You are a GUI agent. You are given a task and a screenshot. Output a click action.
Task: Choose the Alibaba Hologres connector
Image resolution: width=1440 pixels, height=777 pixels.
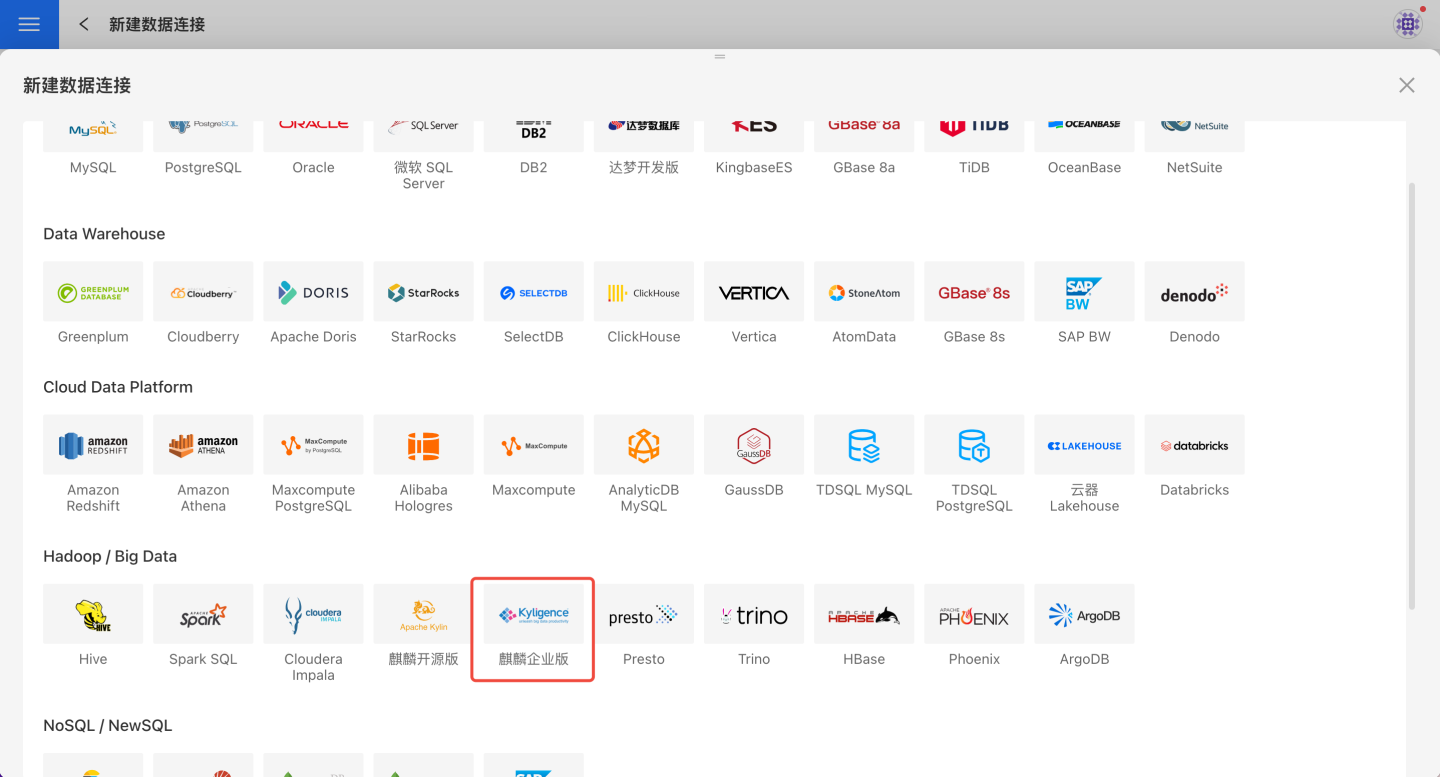(423, 460)
